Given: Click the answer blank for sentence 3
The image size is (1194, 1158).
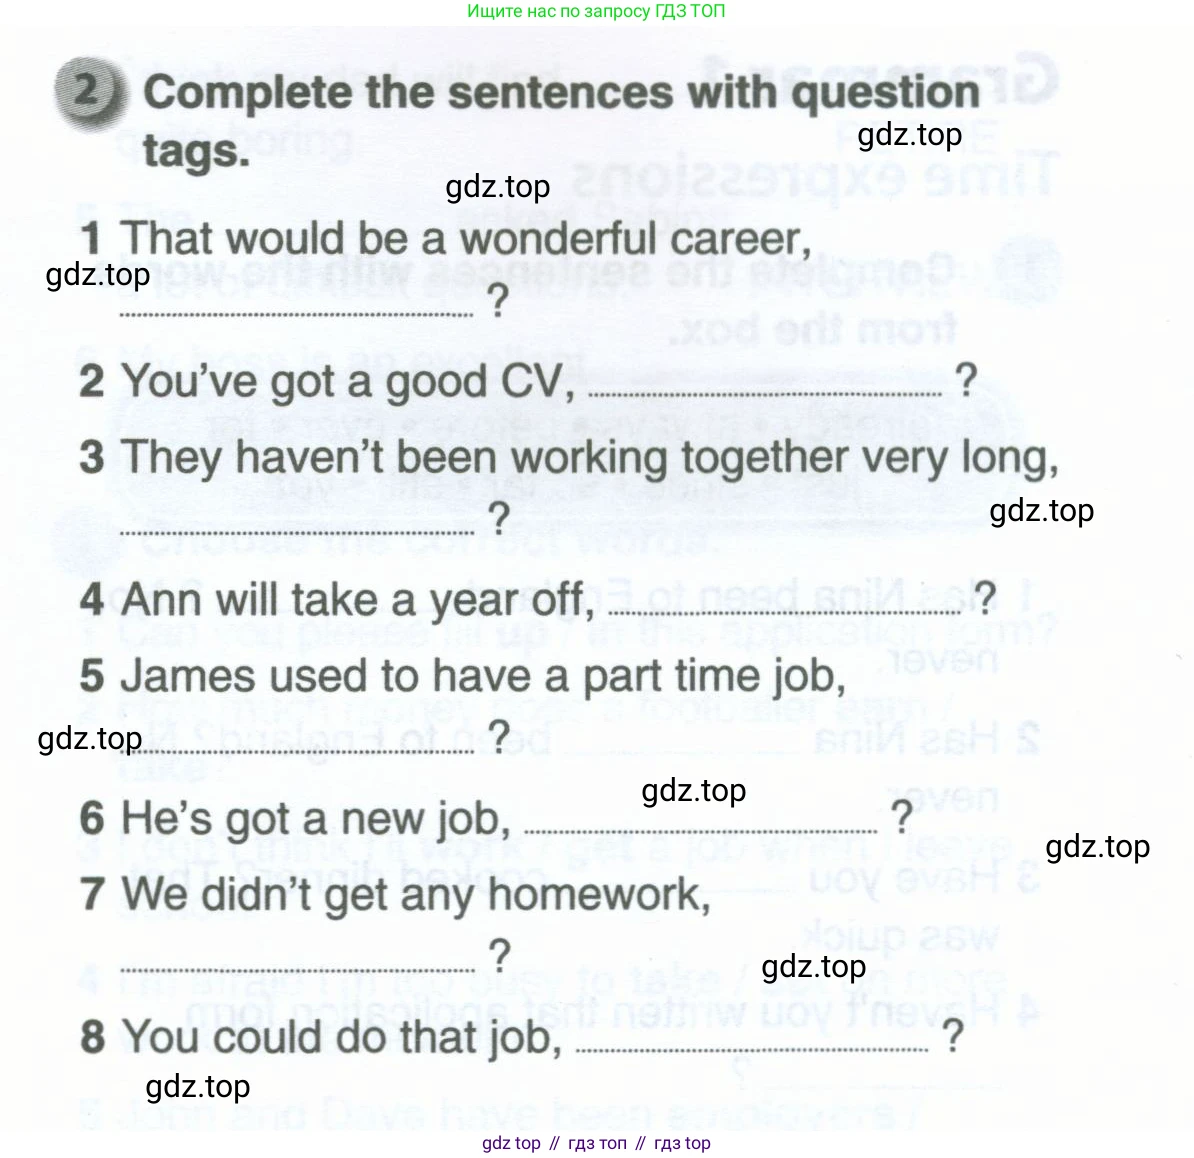Looking at the screenshot, I should coord(296,530).
